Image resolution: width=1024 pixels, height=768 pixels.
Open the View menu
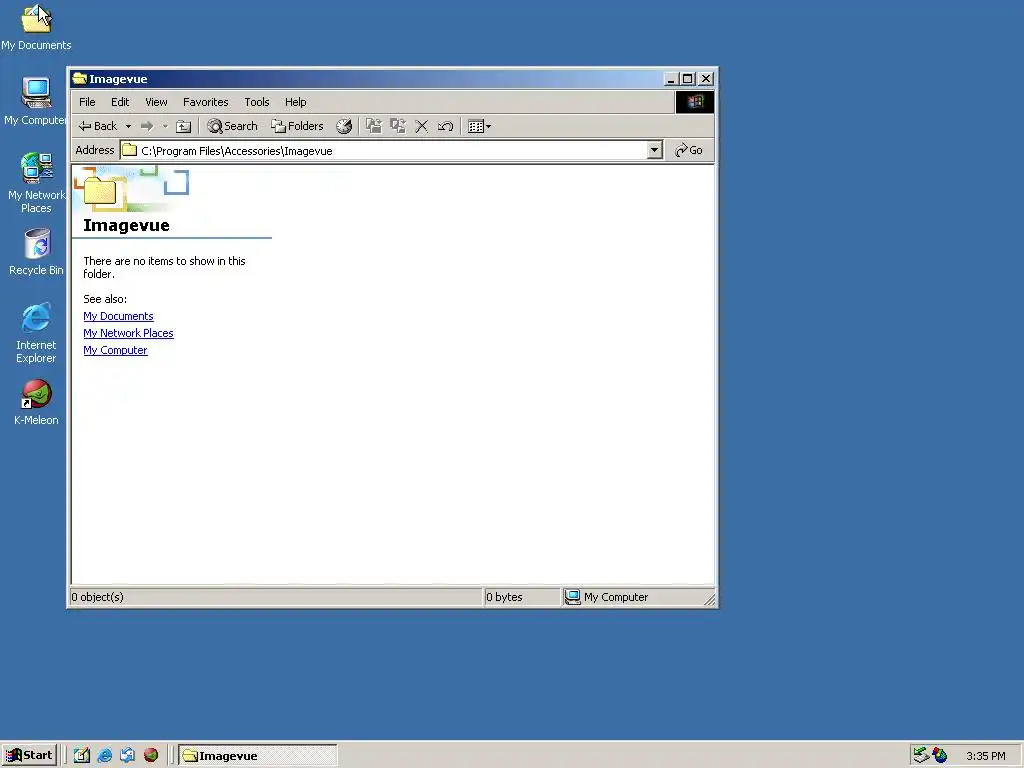point(156,102)
